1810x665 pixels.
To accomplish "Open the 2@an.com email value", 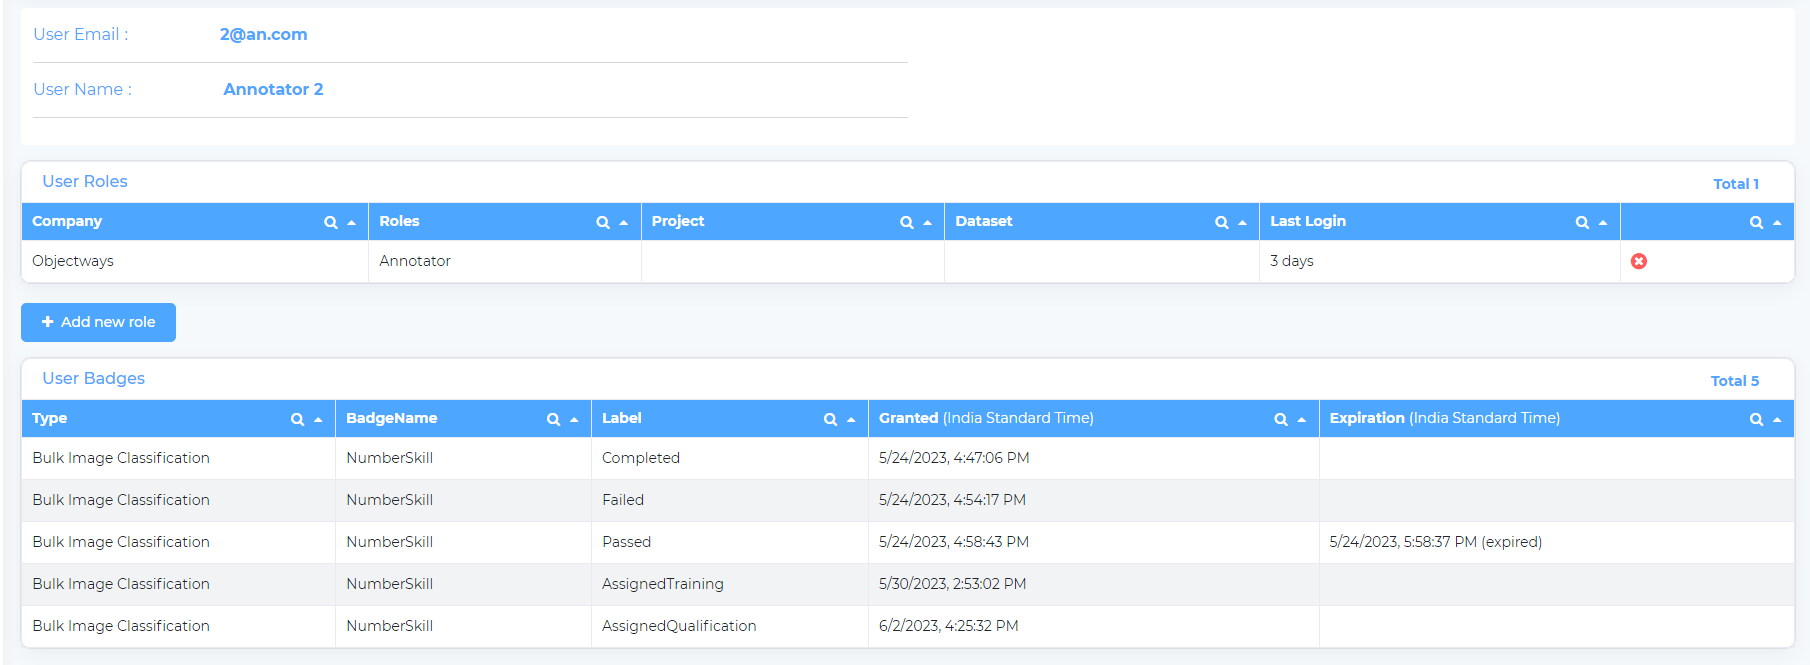I will click(263, 34).
